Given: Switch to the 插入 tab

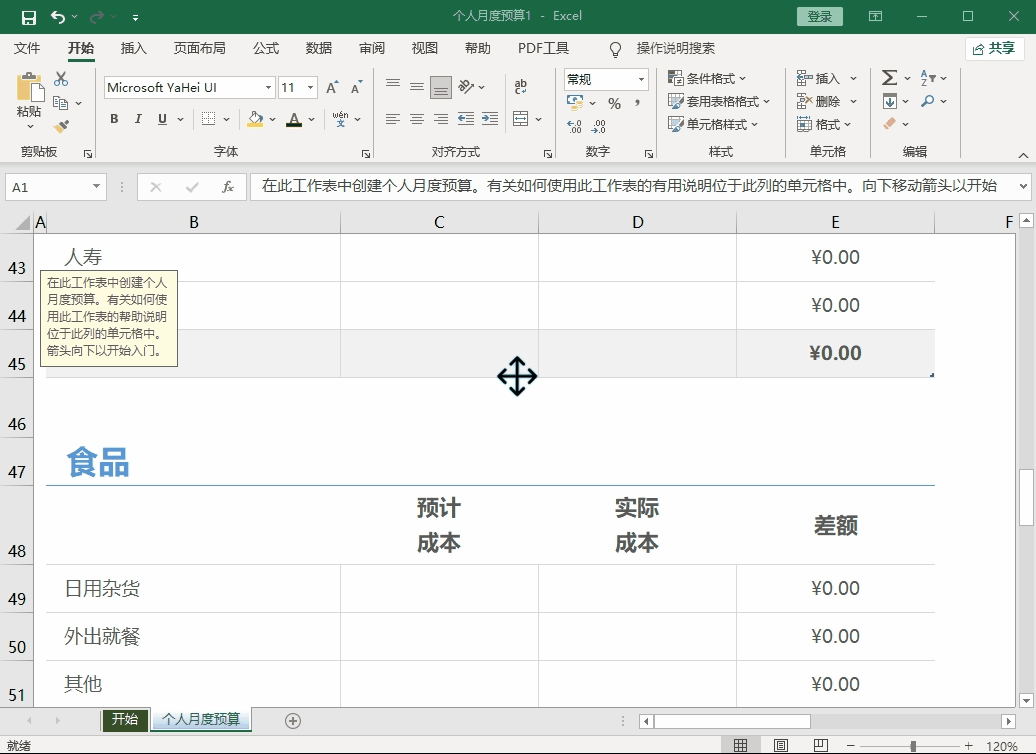Looking at the screenshot, I should 133,48.
